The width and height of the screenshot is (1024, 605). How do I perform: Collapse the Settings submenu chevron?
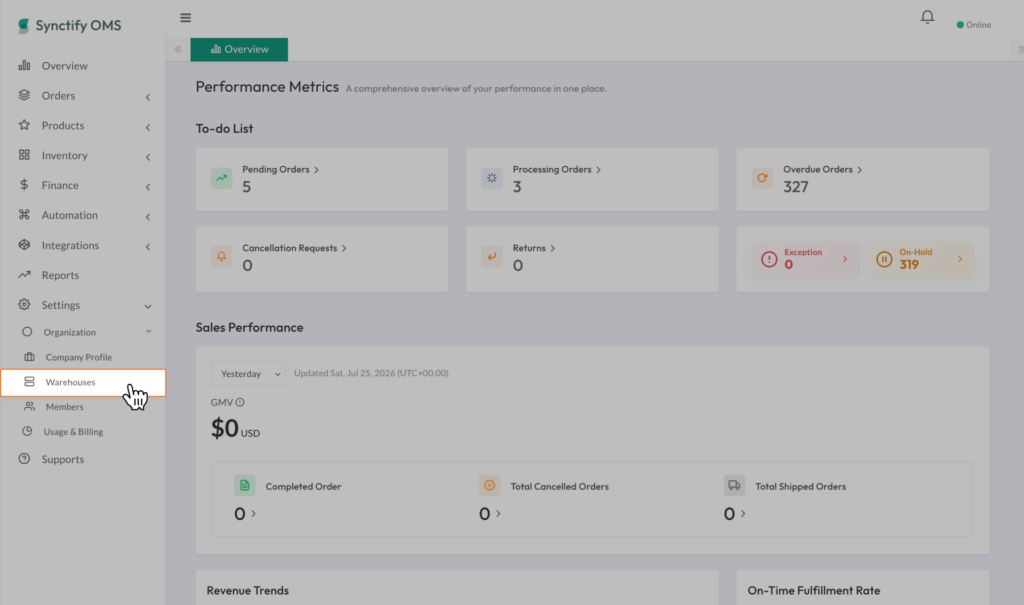pos(148,306)
